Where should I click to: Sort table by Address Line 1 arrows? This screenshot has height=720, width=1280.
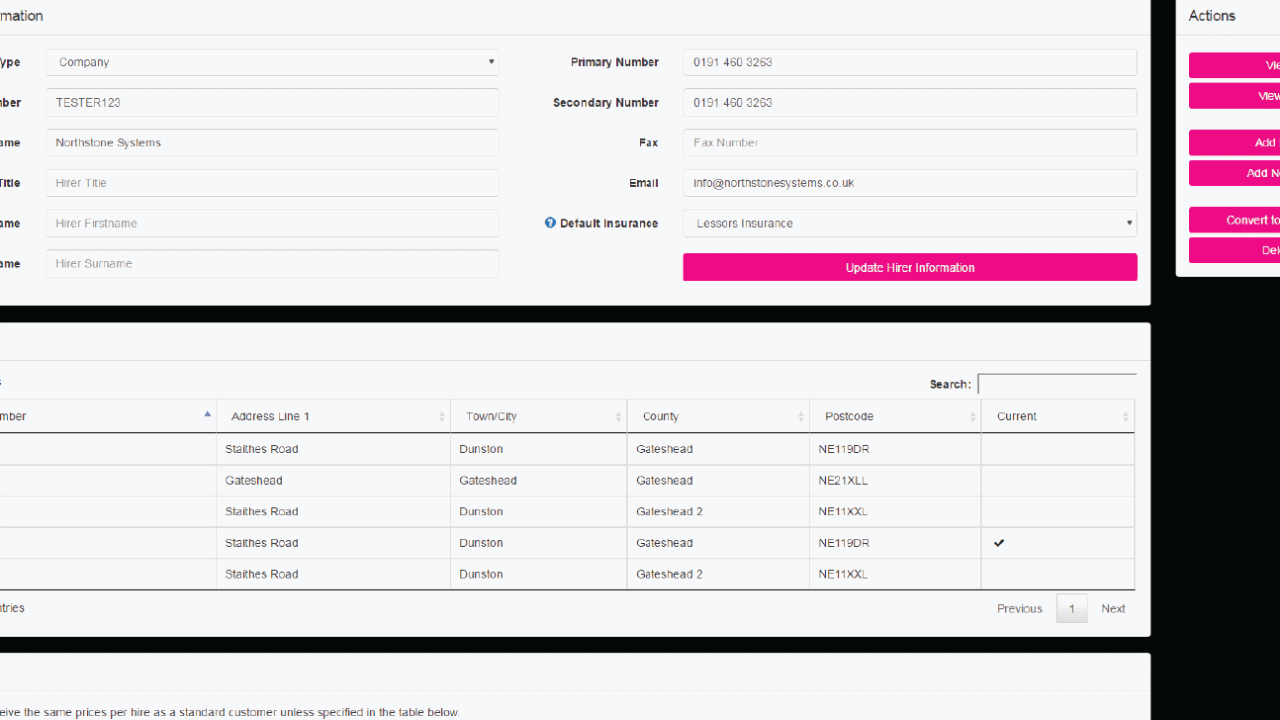click(441, 417)
